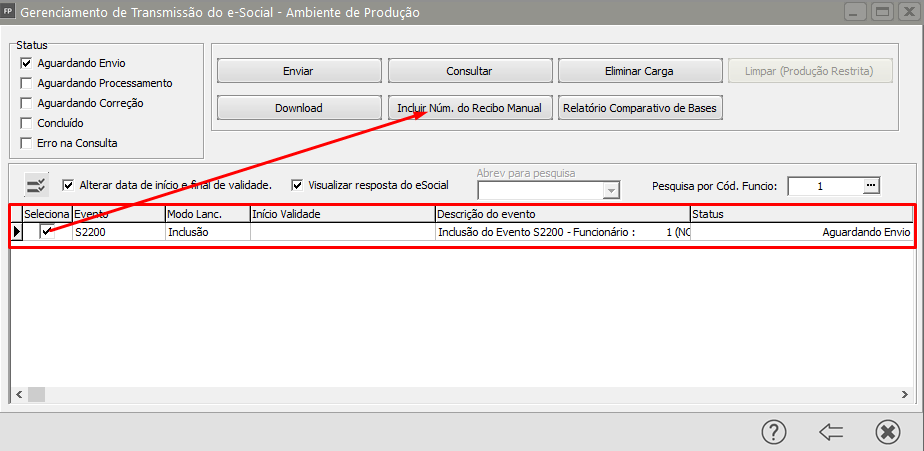Click the ellipsis button beside Cód. Funcio field

(x=871, y=185)
